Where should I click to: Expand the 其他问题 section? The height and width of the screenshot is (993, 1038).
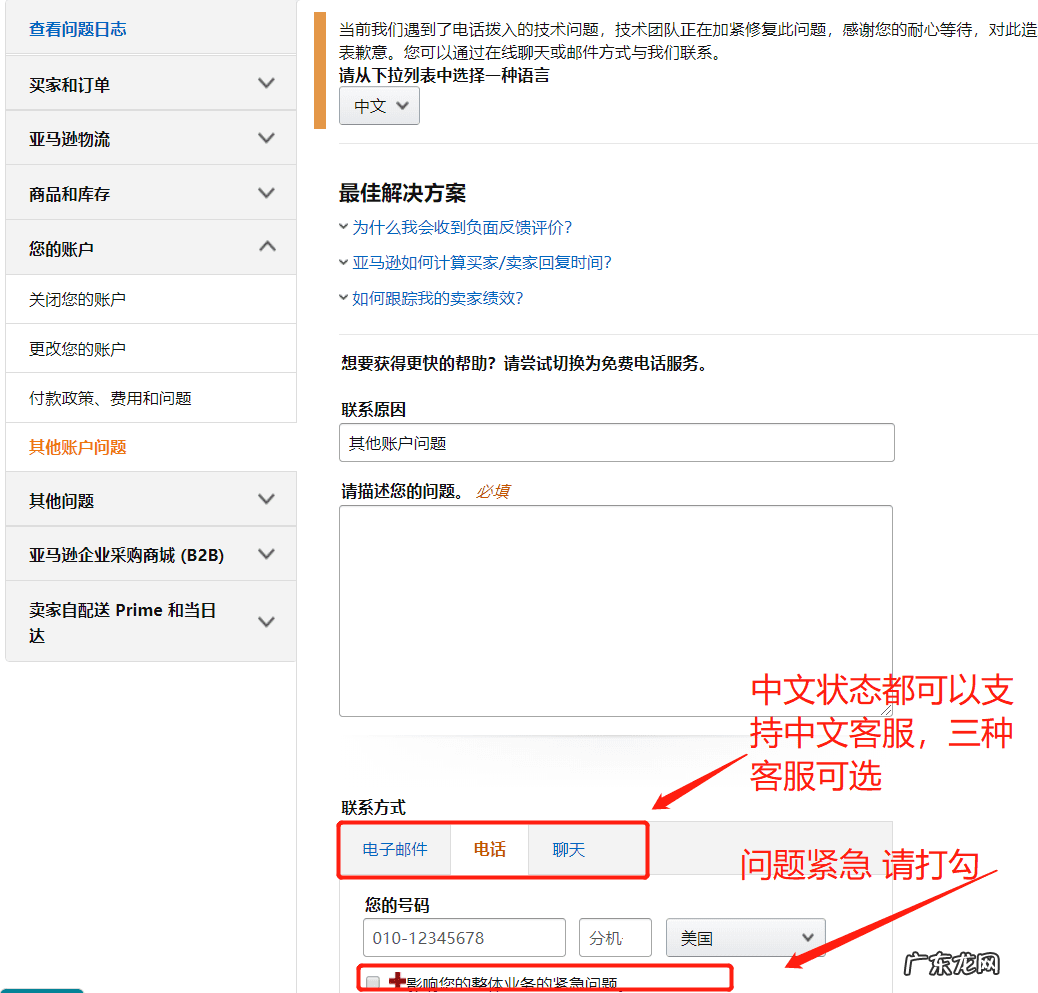click(x=150, y=499)
